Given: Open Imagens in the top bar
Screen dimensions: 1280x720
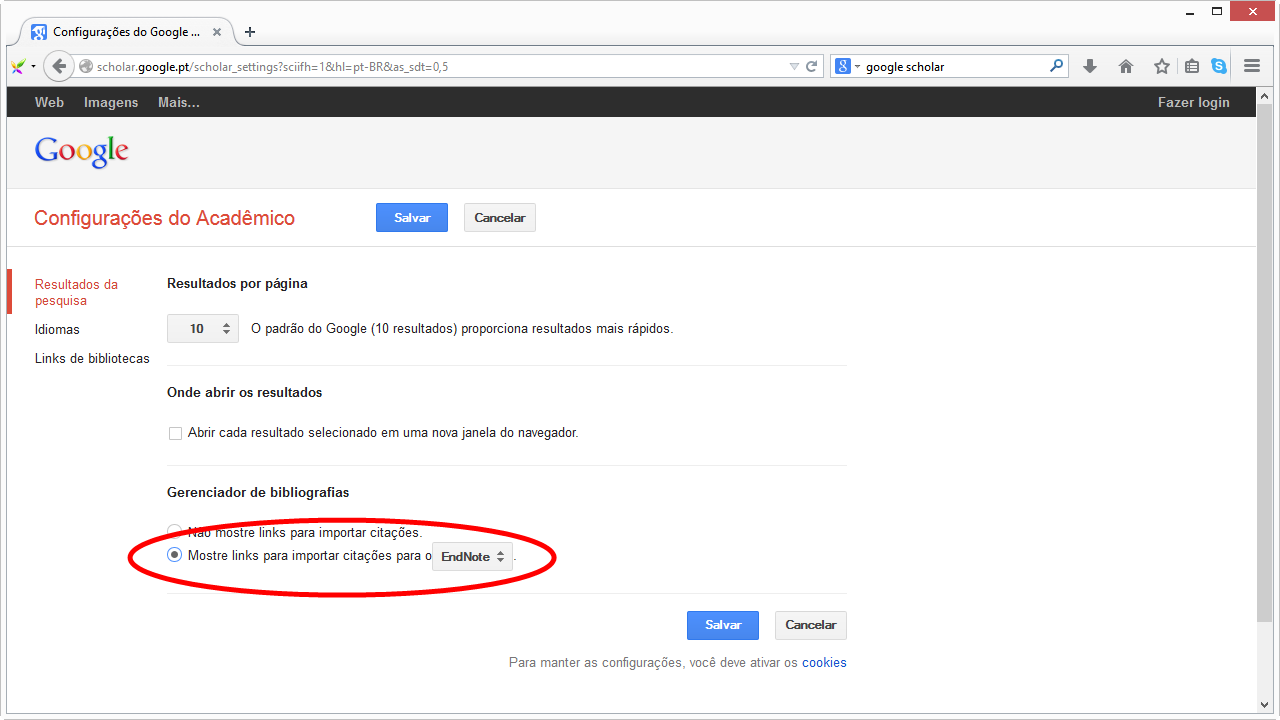Looking at the screenshot, I should (111, 102).
